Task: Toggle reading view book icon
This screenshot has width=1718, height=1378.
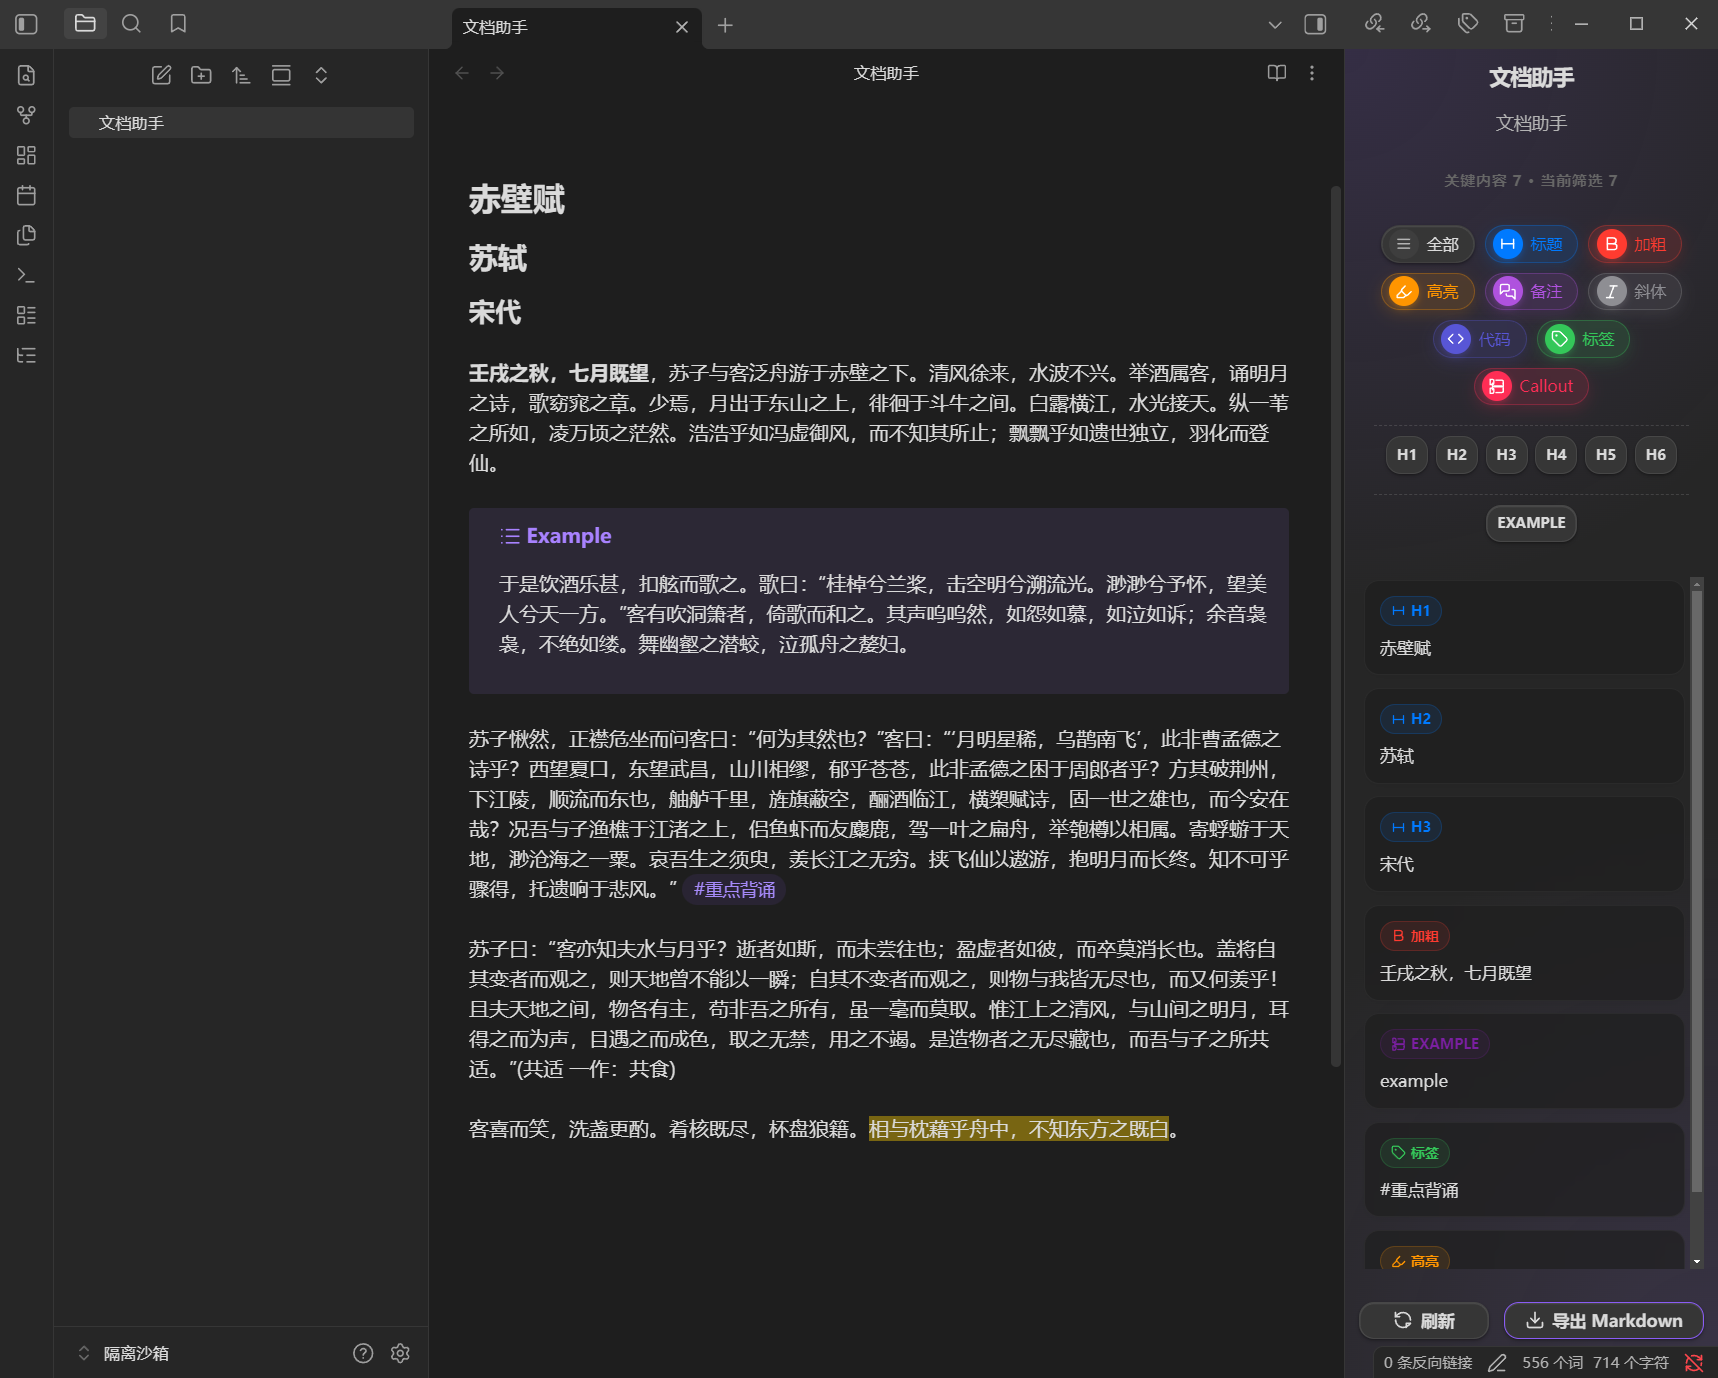Action: click(x=1277, y=73)
